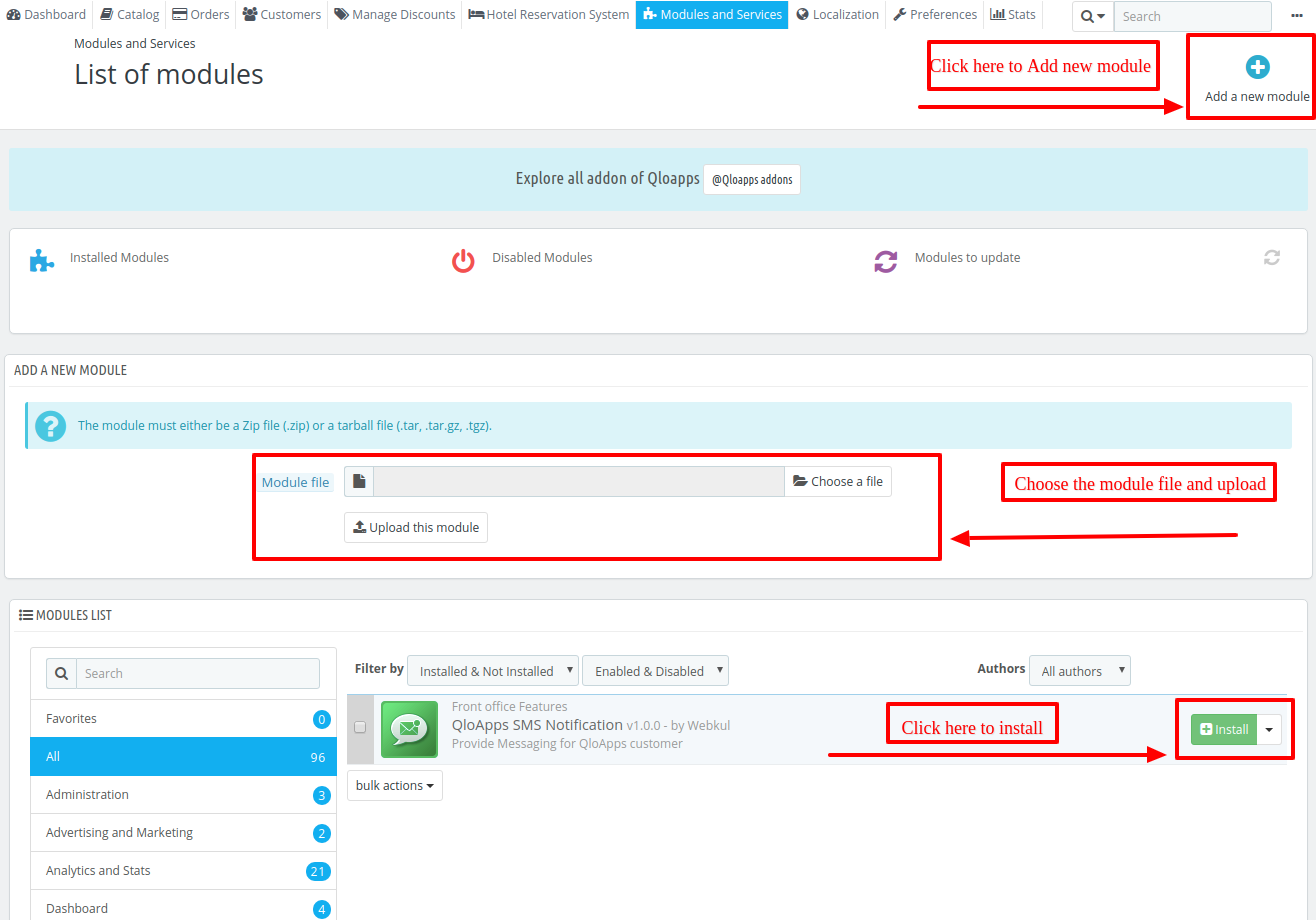Select Advertising and Marketing category

click(184, 833)
